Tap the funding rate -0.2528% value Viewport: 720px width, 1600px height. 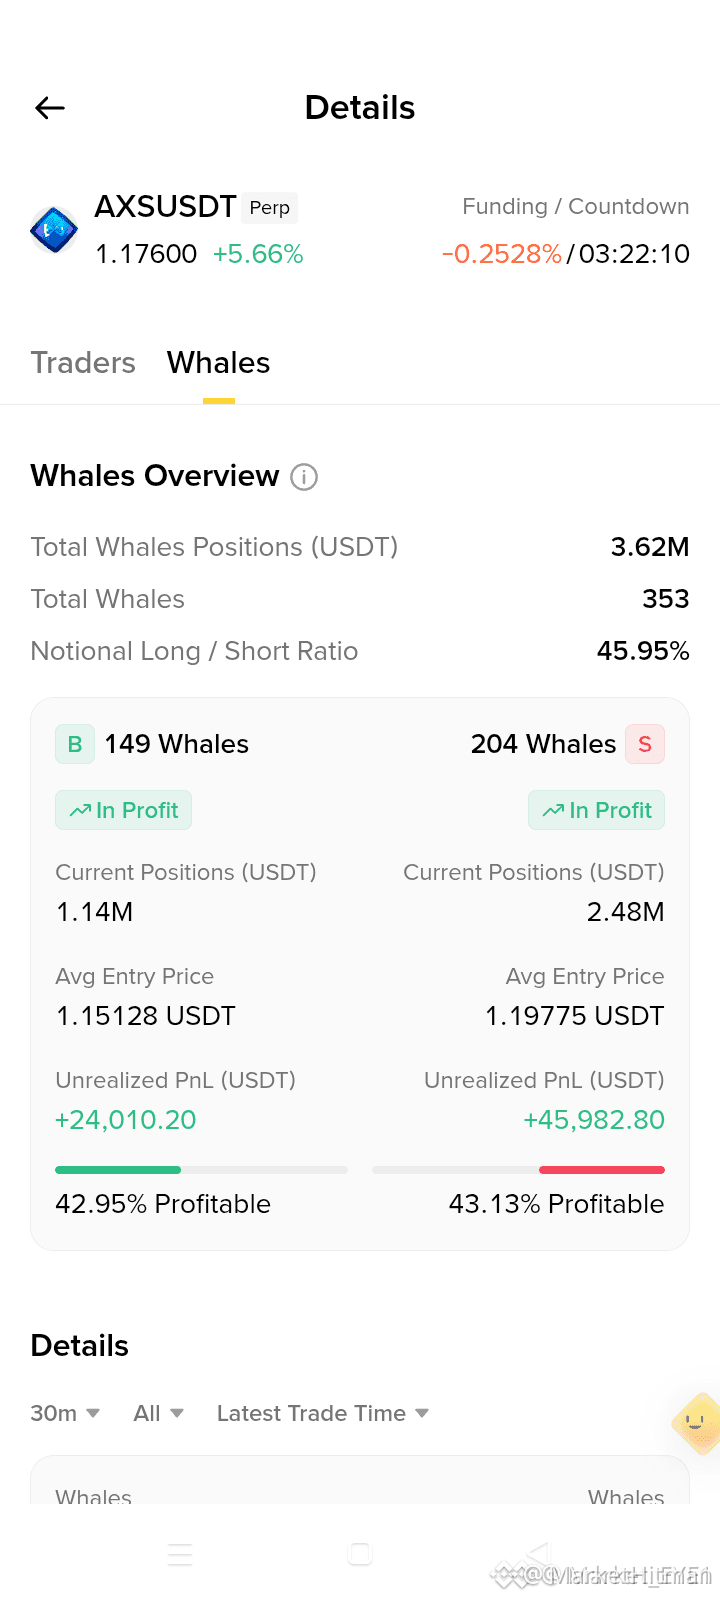502,254
